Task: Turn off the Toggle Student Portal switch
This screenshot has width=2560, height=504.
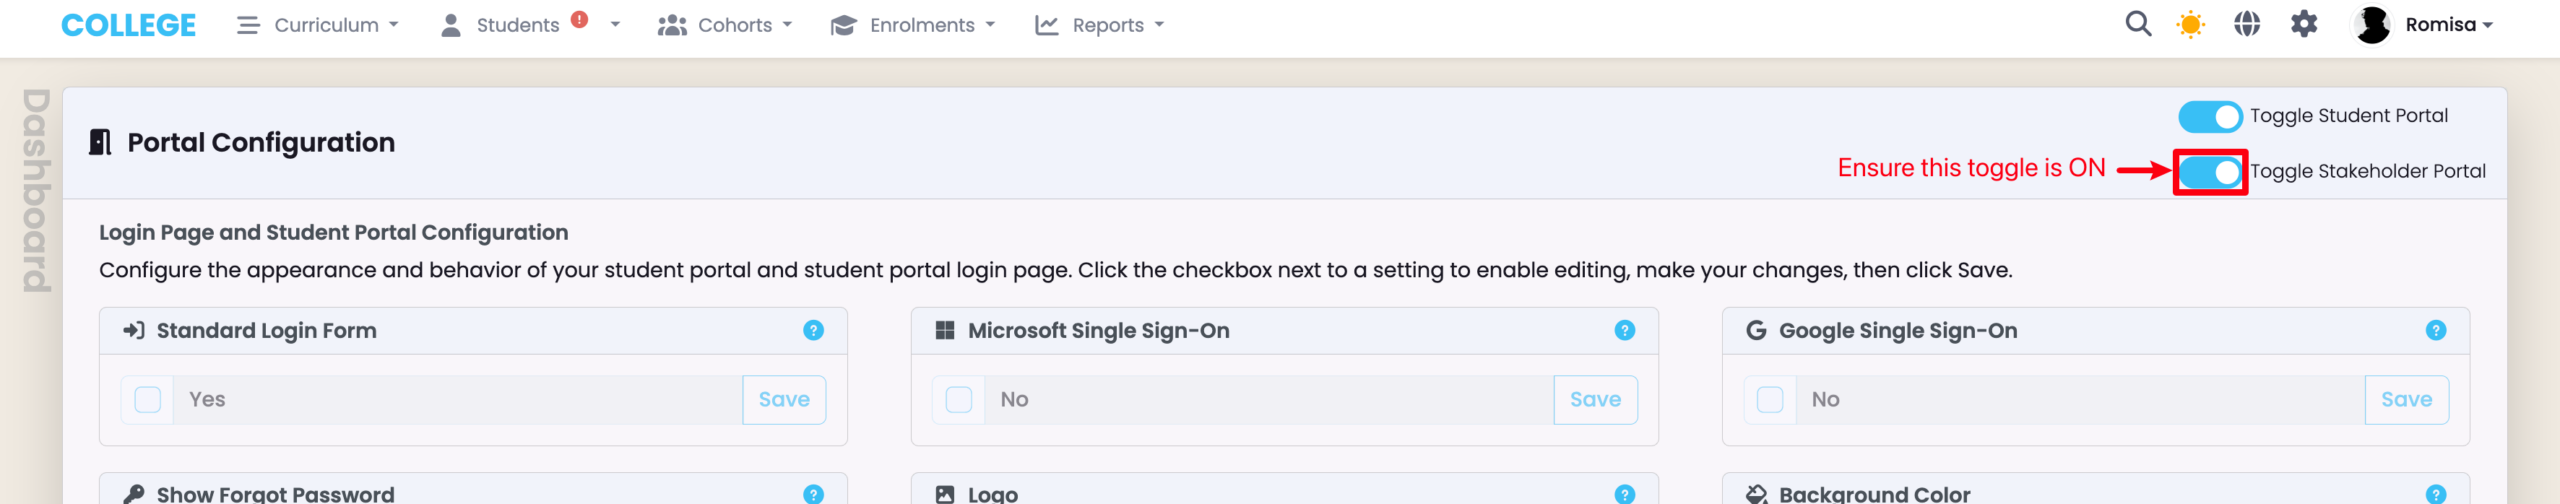Action: tap(2209, 117)
